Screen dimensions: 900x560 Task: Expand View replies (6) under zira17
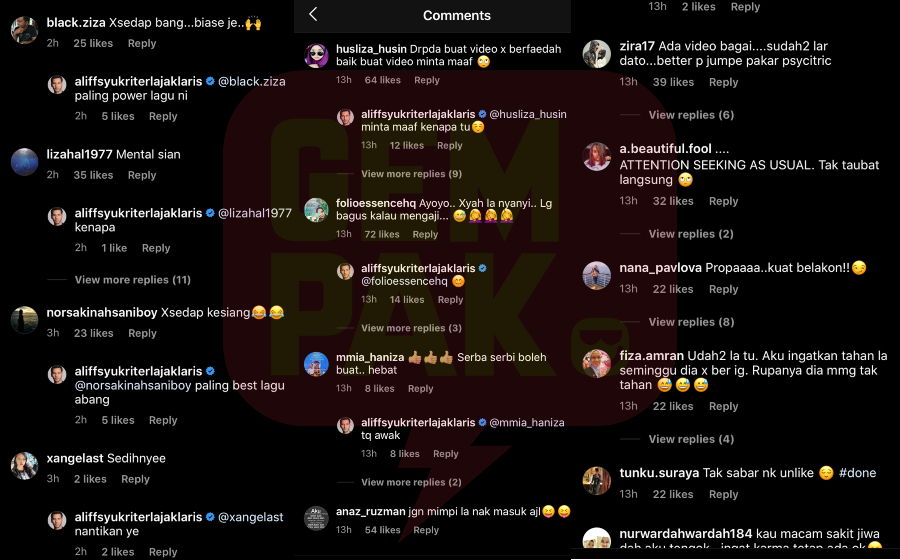pyautogui.click(x=691, y=115)
